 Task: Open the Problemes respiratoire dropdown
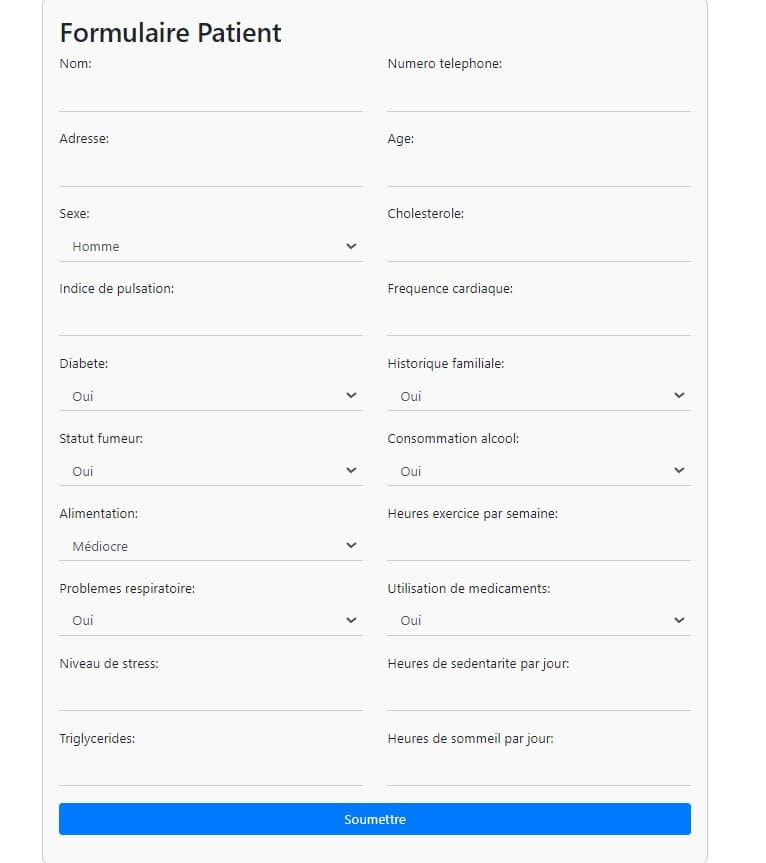click(210, 620)
